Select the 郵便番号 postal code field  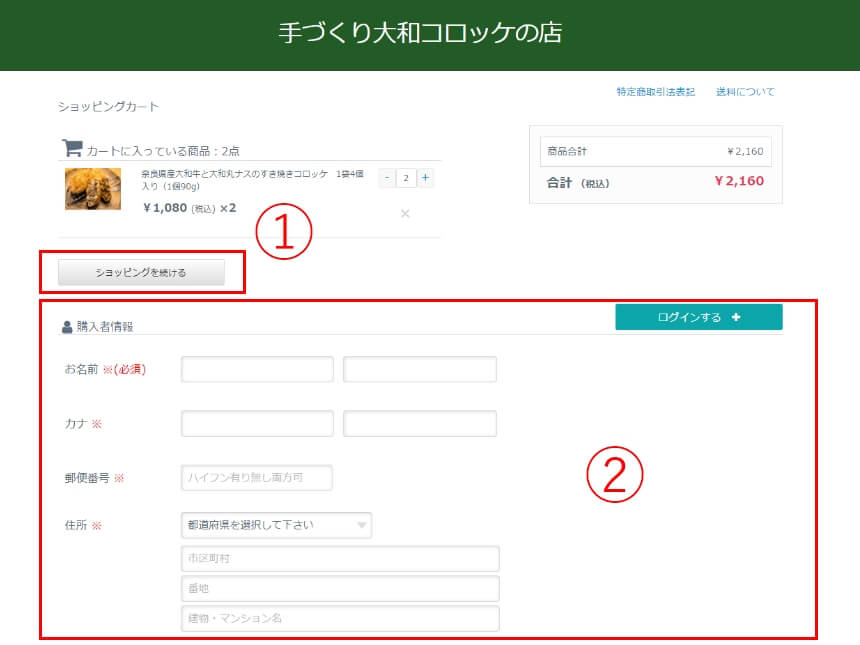256,478
